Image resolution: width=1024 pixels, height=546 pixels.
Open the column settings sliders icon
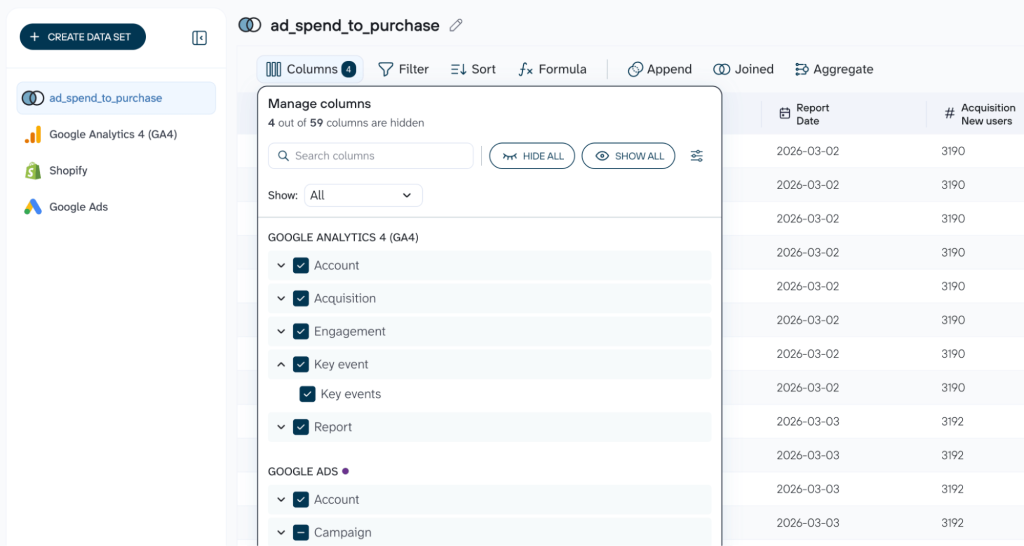pyautogui.click(x=697, y=156)
